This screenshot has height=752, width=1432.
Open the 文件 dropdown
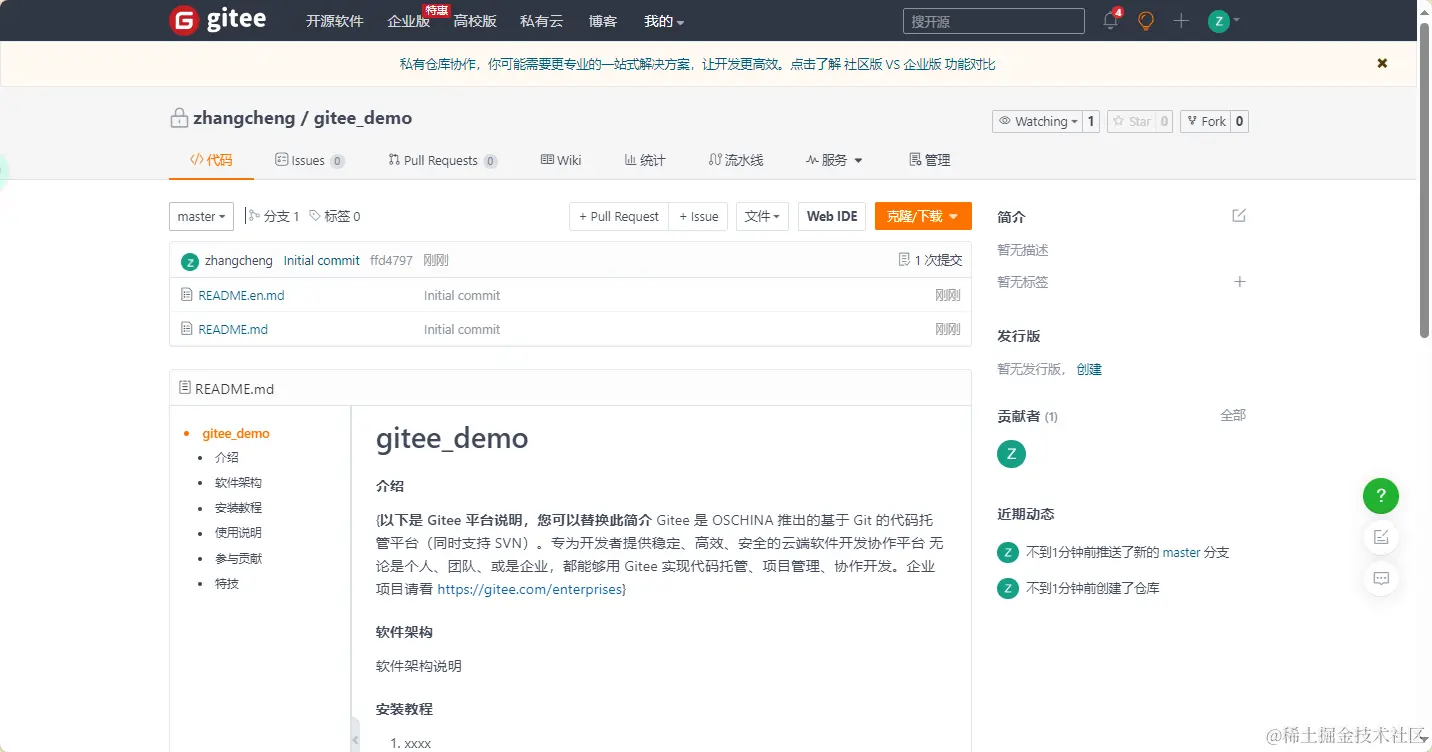(762, 216)
